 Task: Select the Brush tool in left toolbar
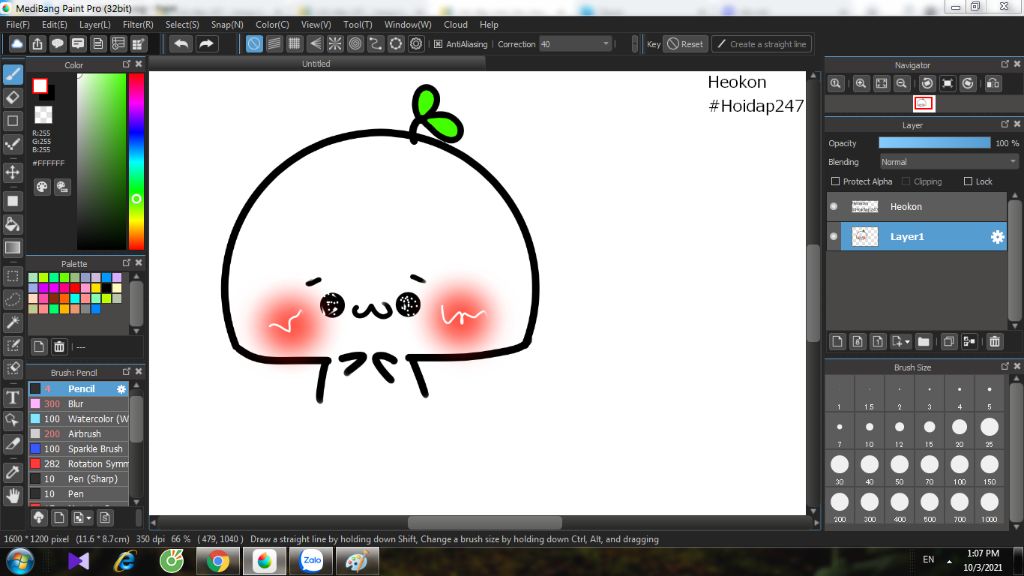click(x=12, y=74)
